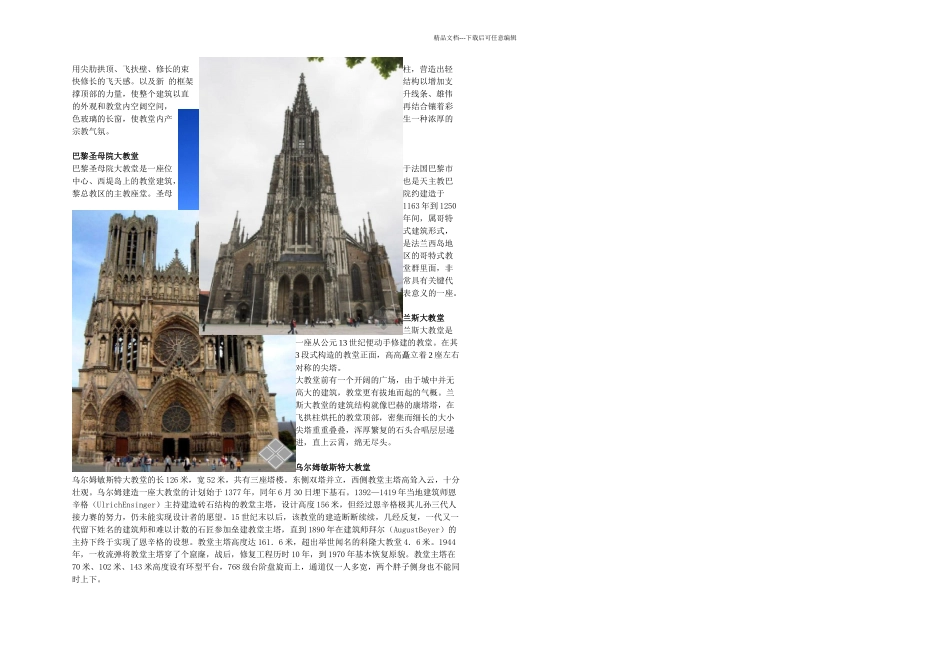Click the line starting 70 米、102 米、143 米

point(266,567)
